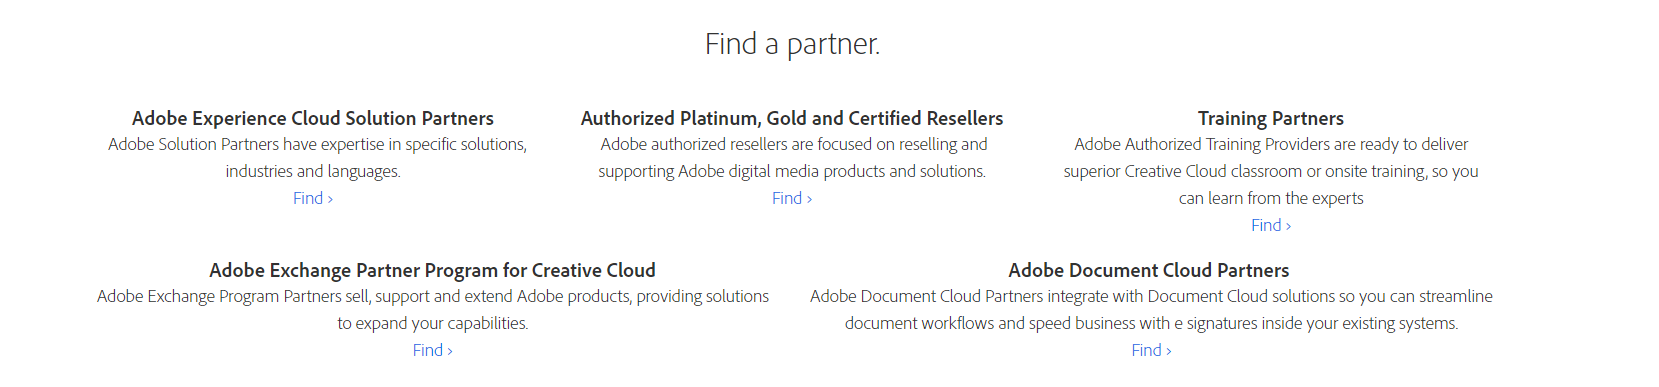Select the Authorized Platinum, Gold and Certified Resellers heading

(x=792, y=118)
